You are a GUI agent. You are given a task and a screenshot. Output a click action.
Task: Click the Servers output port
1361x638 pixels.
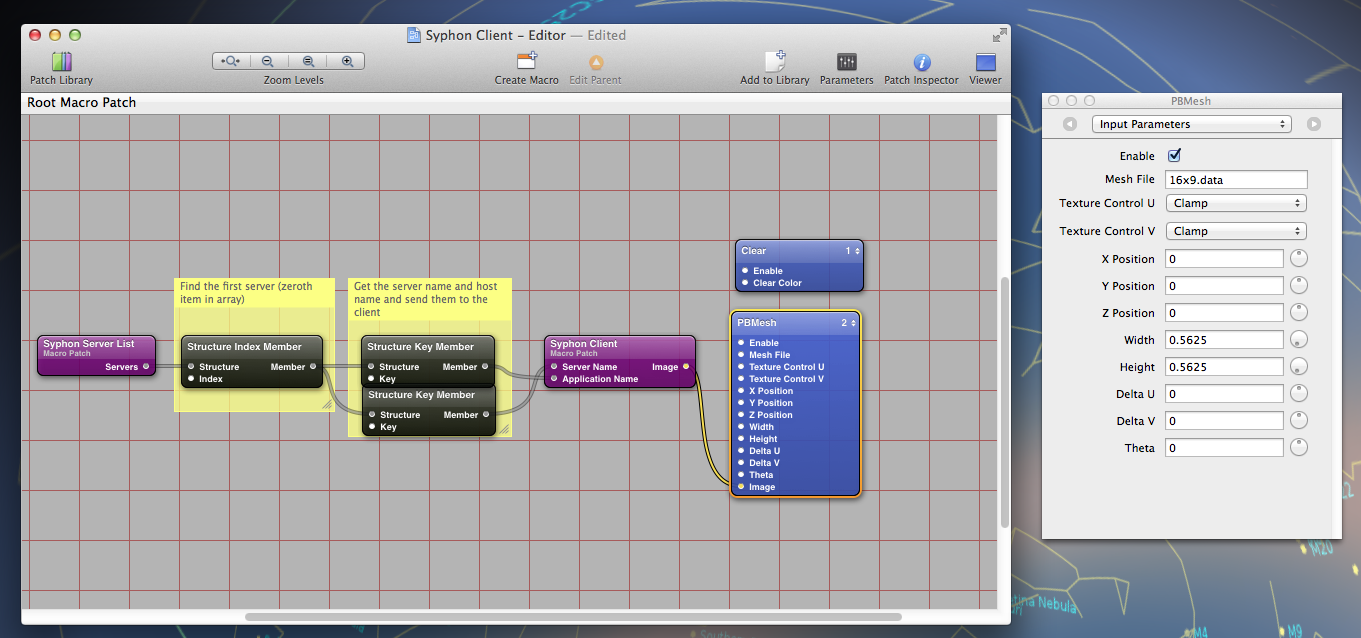pos(146,367)
